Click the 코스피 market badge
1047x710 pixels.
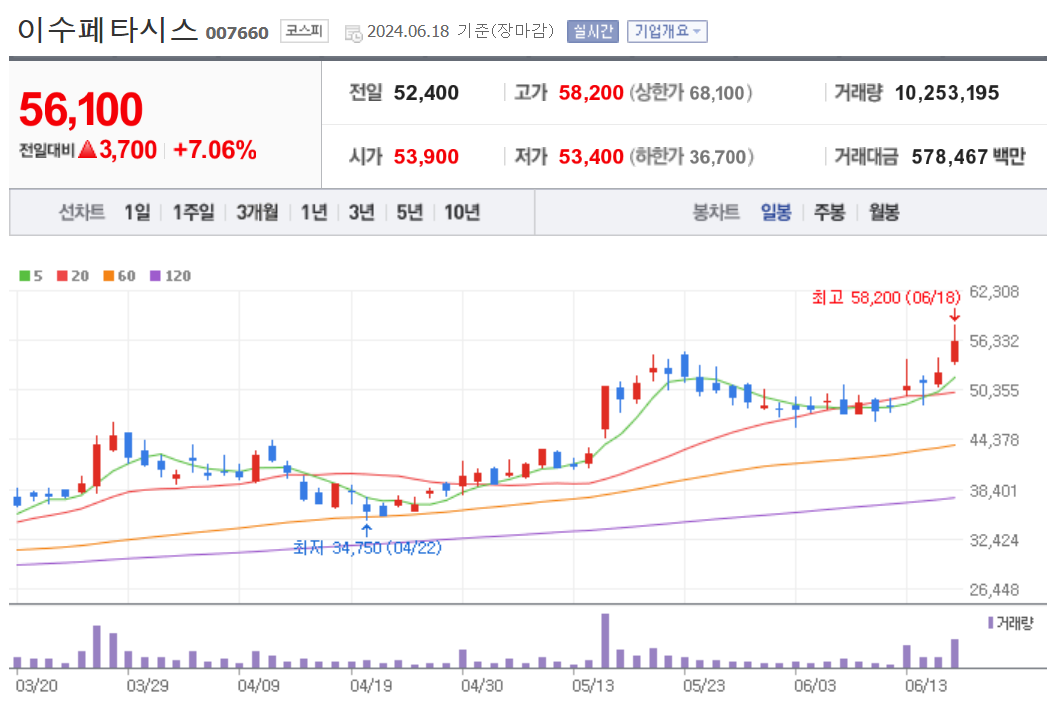point(304,31)
